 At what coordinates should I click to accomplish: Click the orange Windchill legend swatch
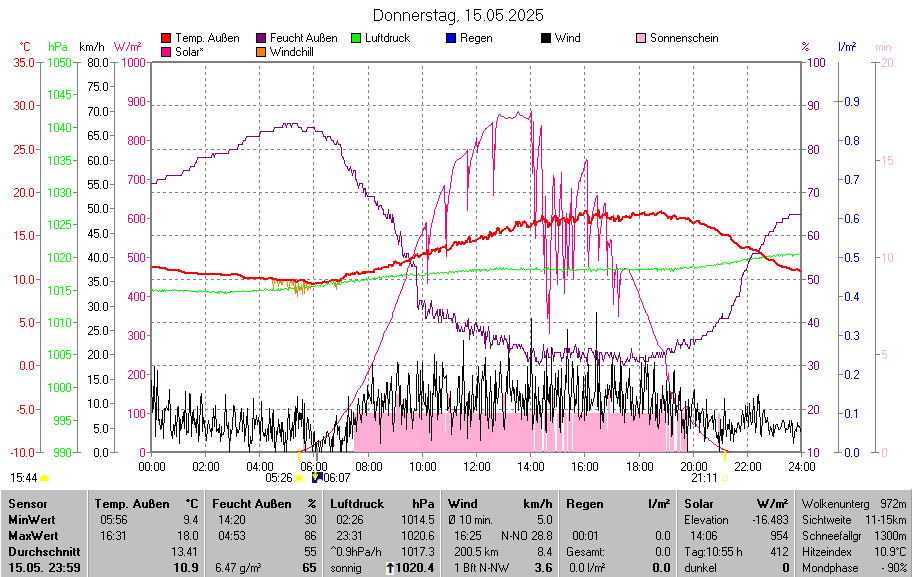(x=261, y=52)
